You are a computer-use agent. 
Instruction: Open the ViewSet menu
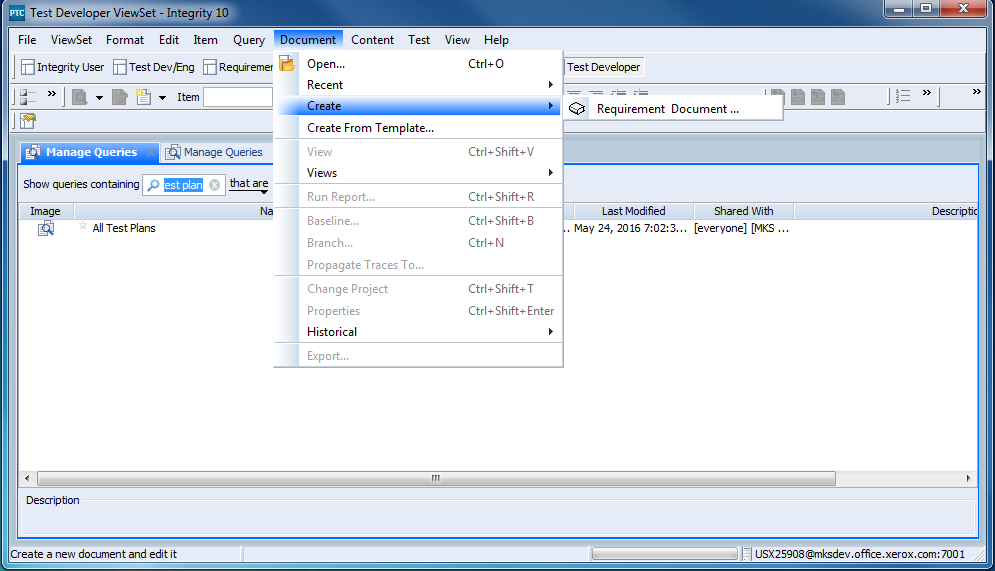(71, 40)
